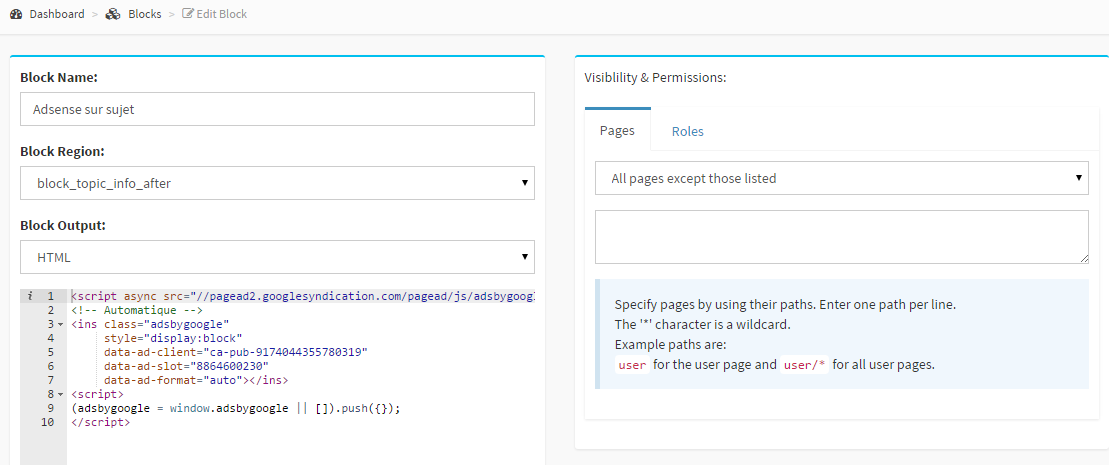This screenshot has height=465, width=1109.
Task: Click the closing script tag on line 10
Action: (100, 423)
